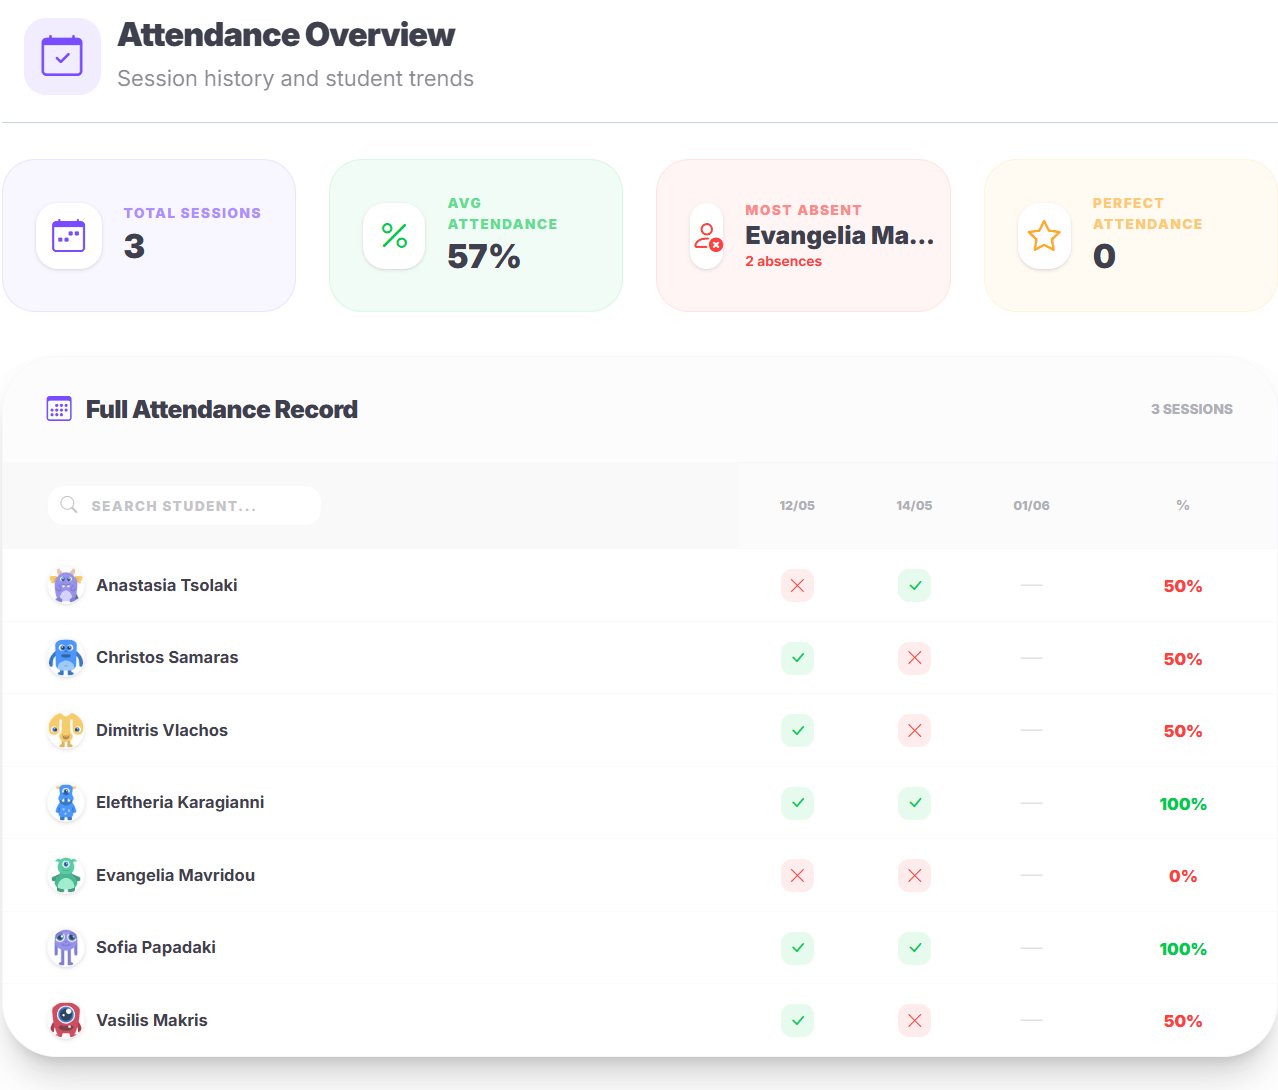Viewport: 1278px width, 1090px height.
Task: Click the Full Attendance Record heading
Action: [222, 409]
